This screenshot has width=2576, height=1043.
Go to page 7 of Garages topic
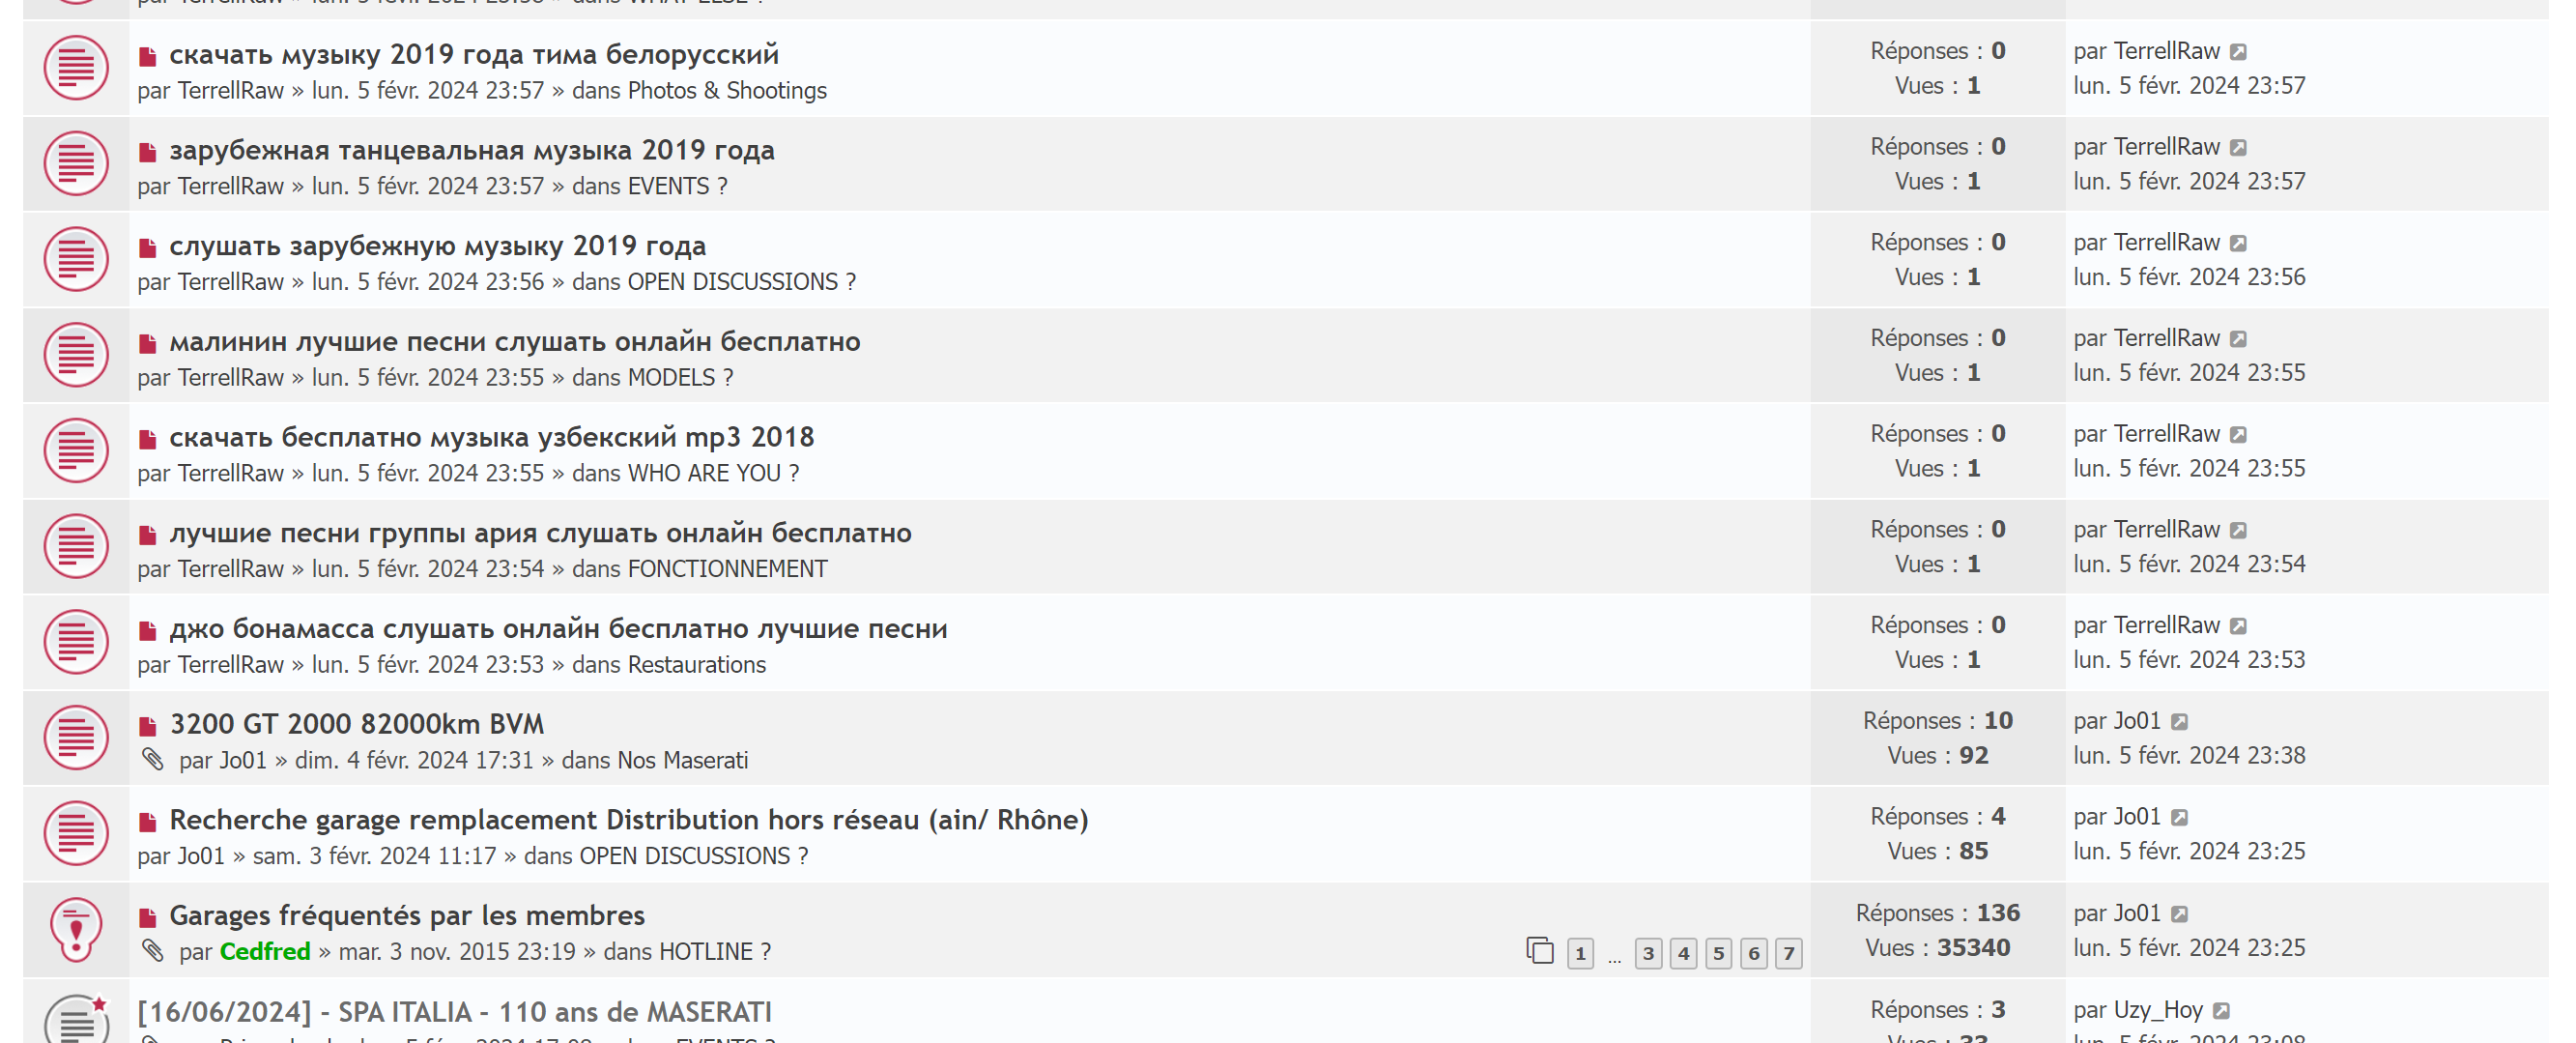point(1789,953)
